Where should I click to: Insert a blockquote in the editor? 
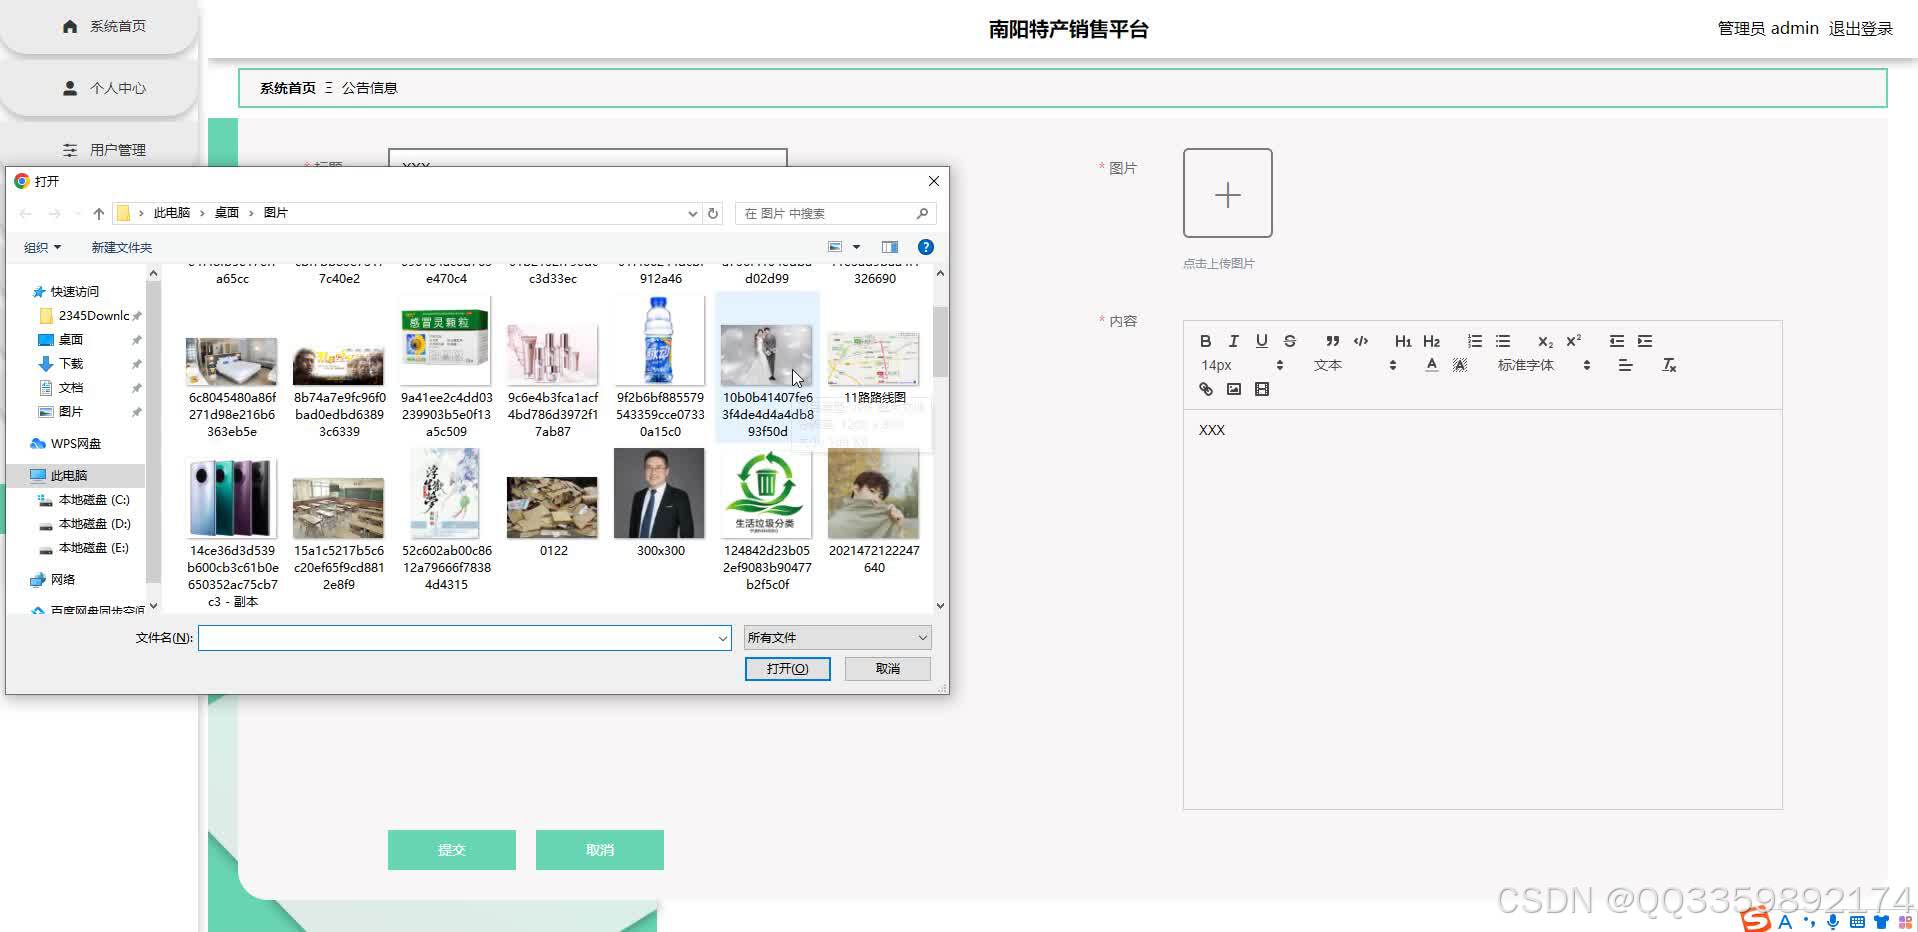click(x=1332, y=341)
